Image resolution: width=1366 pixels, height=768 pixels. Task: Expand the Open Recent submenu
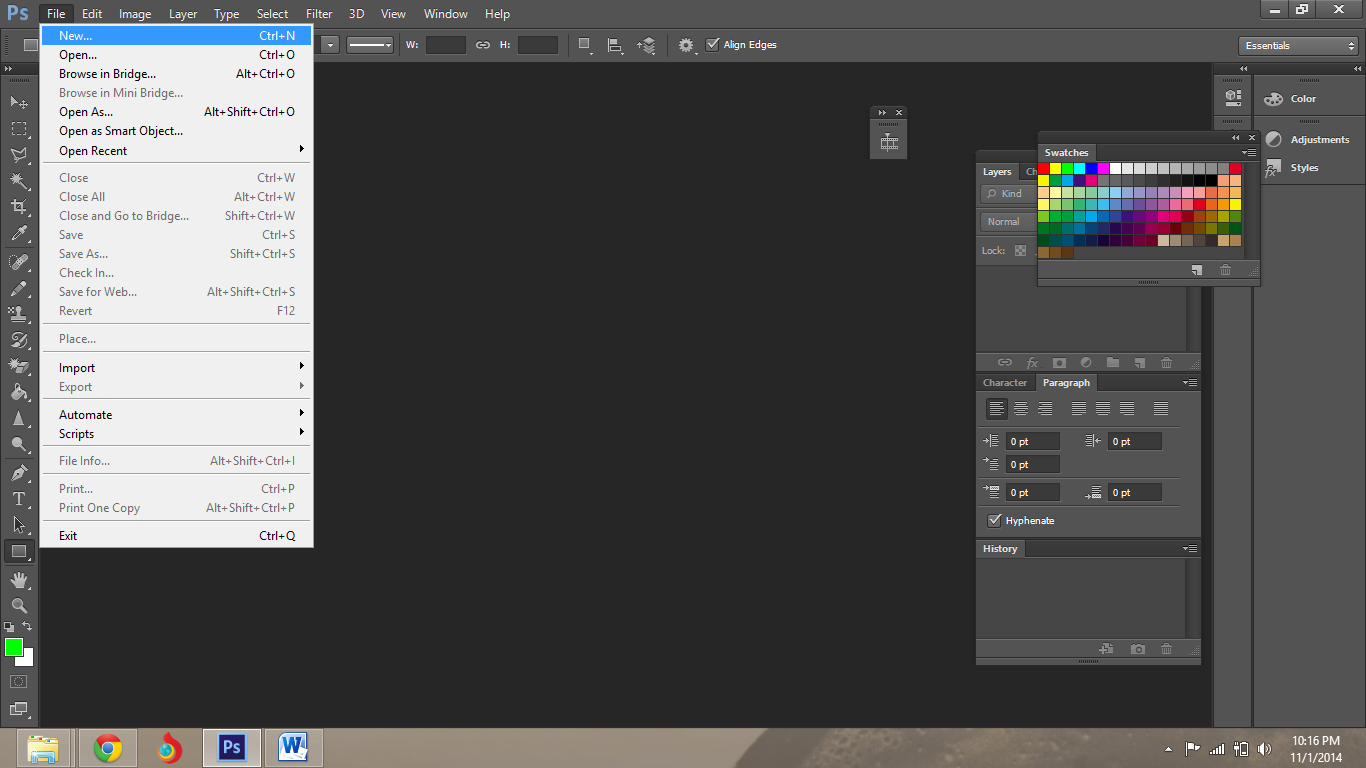coord(177,151)
